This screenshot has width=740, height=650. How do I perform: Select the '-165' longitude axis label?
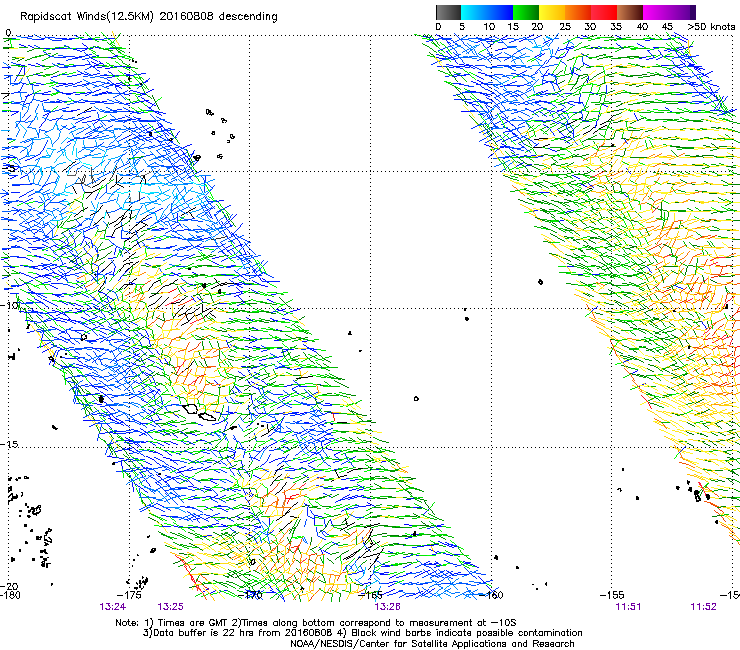[x=370, y=595]
